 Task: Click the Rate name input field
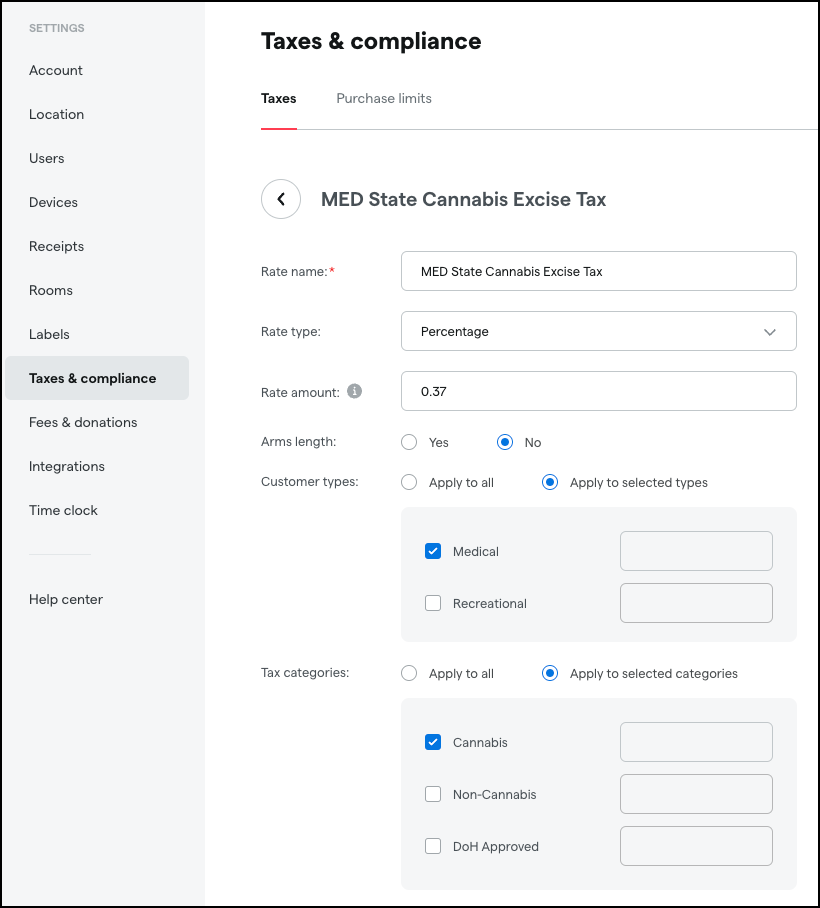pyautogui.click(x=599, y=271)
